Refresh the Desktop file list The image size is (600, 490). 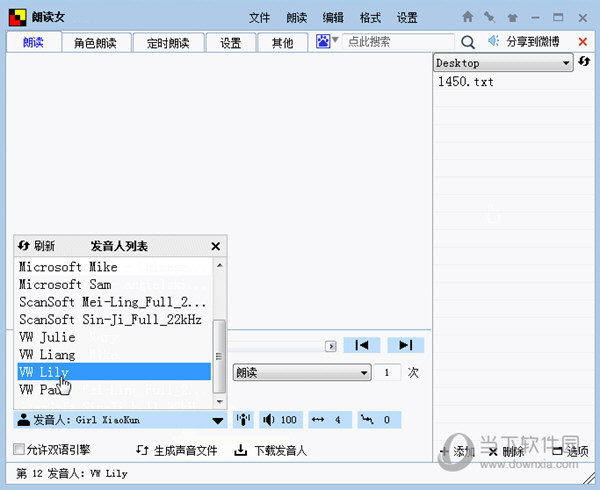coord(584,61)
